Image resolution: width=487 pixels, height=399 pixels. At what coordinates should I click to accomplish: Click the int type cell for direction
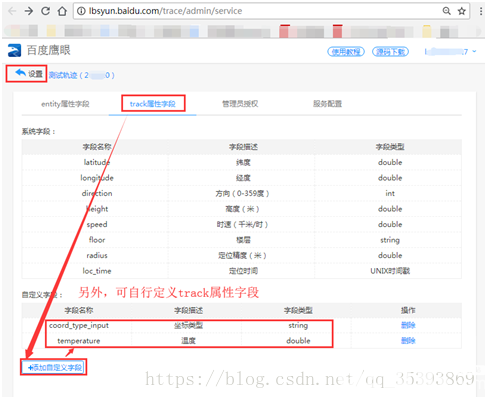[390, 193]
